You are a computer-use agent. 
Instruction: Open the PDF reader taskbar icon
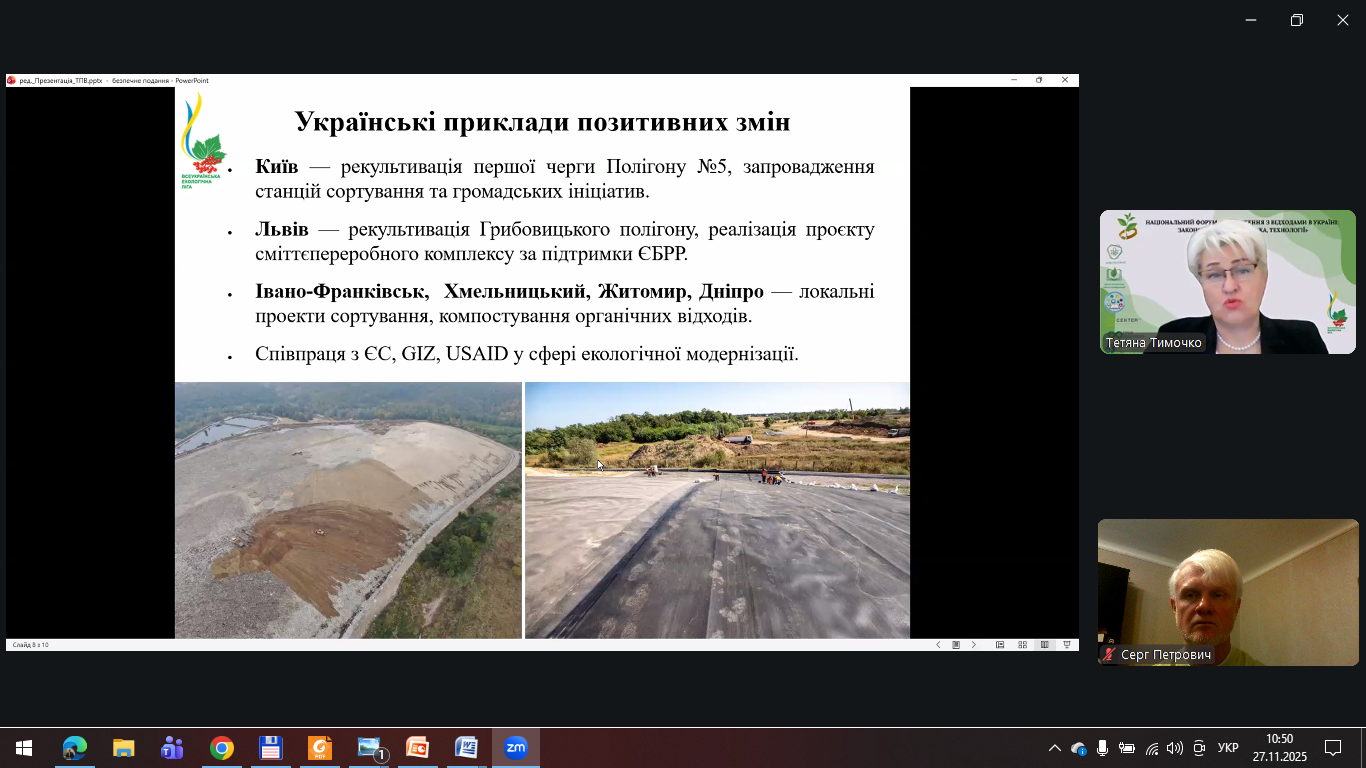(x=319, y=748)
